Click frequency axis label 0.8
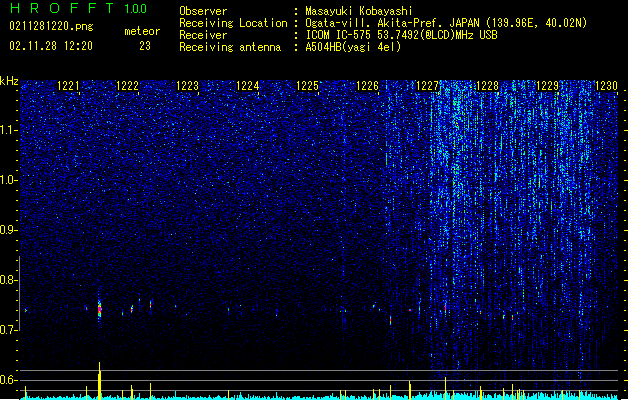The height and width of the screenshot is (400, 629). tap(9, 280)
